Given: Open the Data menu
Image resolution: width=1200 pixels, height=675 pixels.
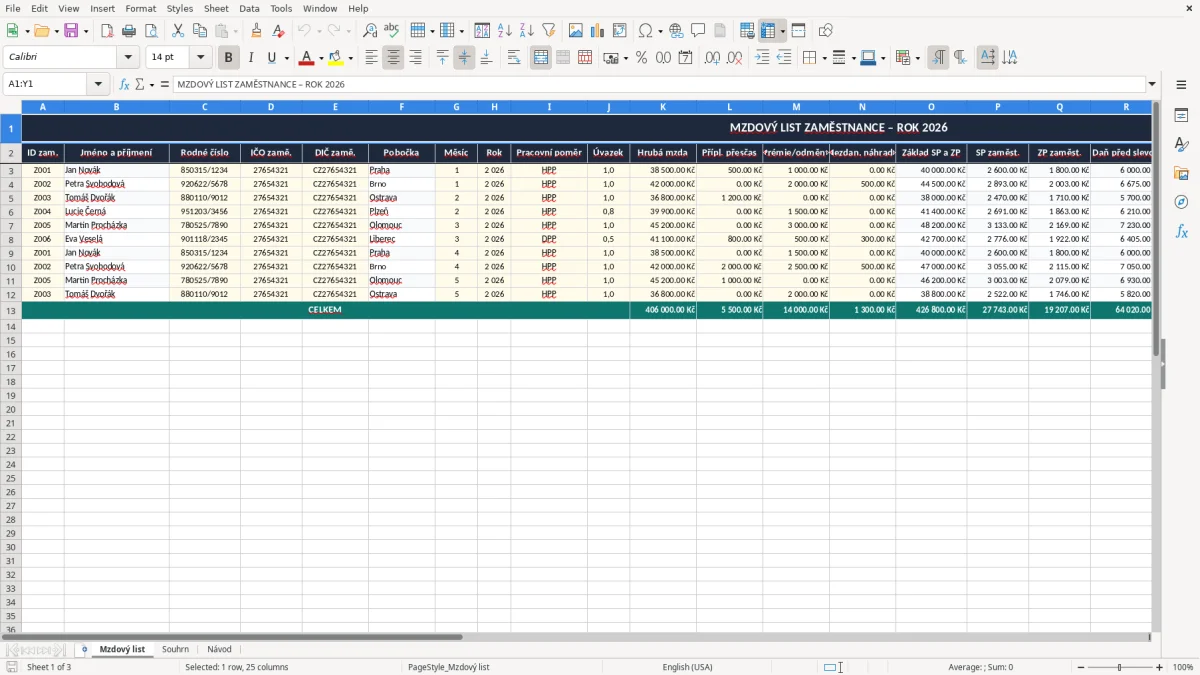Looking at the screenshot, I should tap(249, 8).
